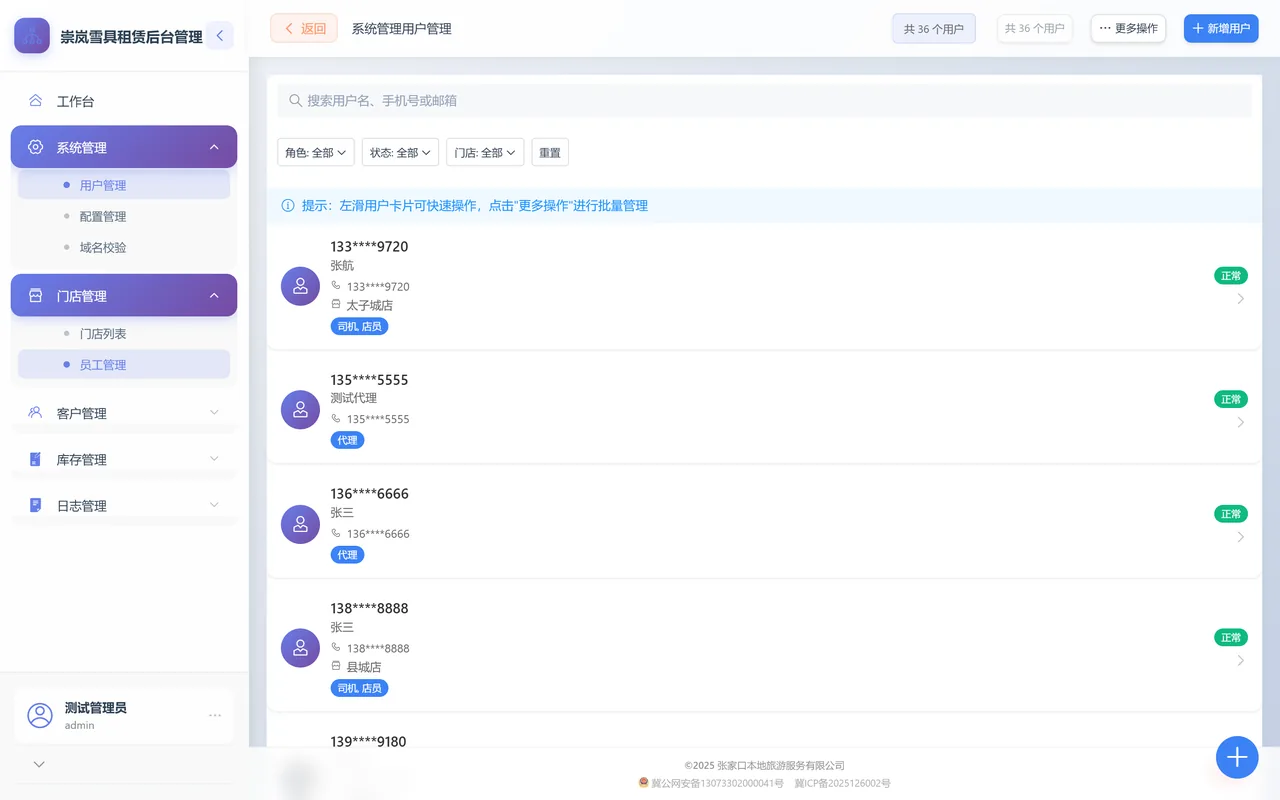Click the avatar of user 136****6666
Image resolution: width=1280 pixels, height=800 pixels.
pyautogui.click(x=300, y=524)
